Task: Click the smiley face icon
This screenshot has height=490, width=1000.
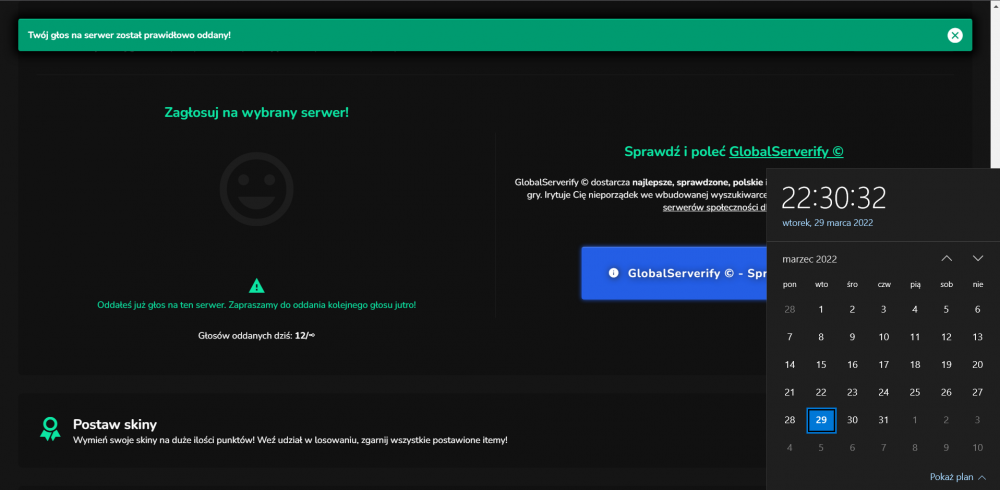Action: (x=256, y=189)
